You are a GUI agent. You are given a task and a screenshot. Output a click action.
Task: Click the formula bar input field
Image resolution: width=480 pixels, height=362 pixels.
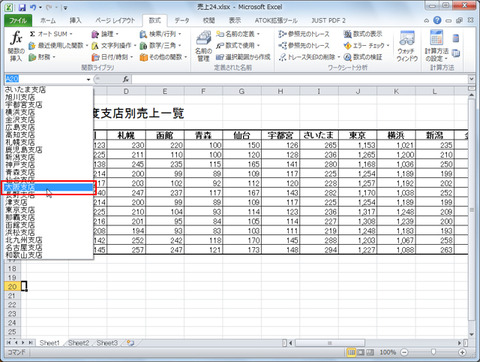coord(299,79)
